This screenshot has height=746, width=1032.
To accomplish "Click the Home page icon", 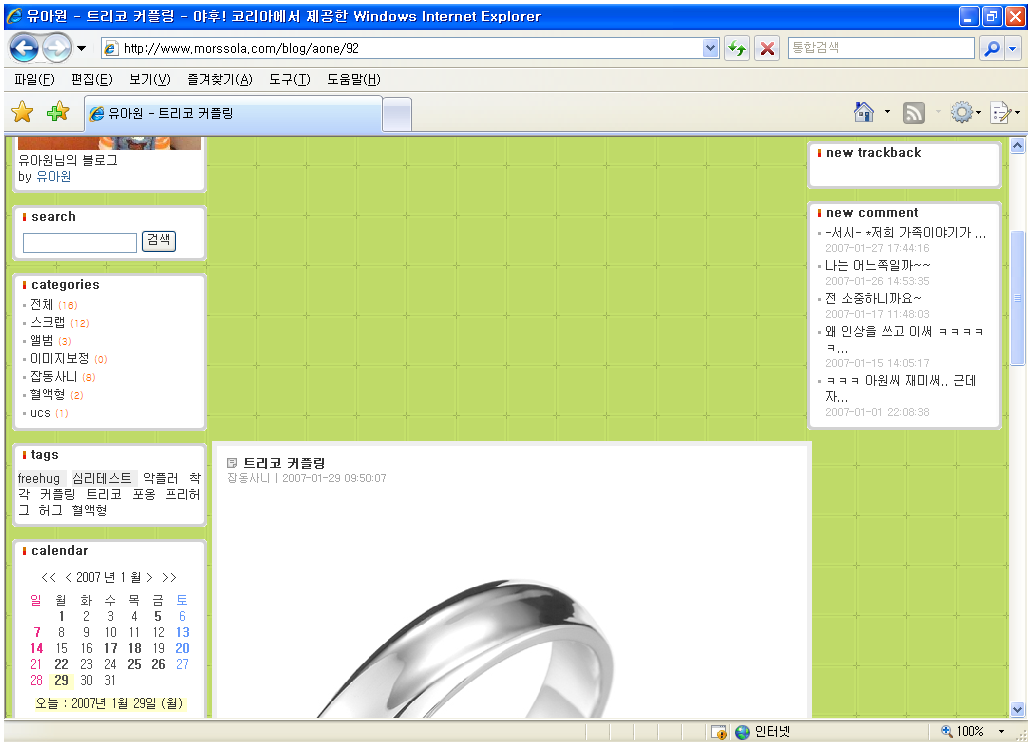I will pyautogui.click(x=864, y=113).
